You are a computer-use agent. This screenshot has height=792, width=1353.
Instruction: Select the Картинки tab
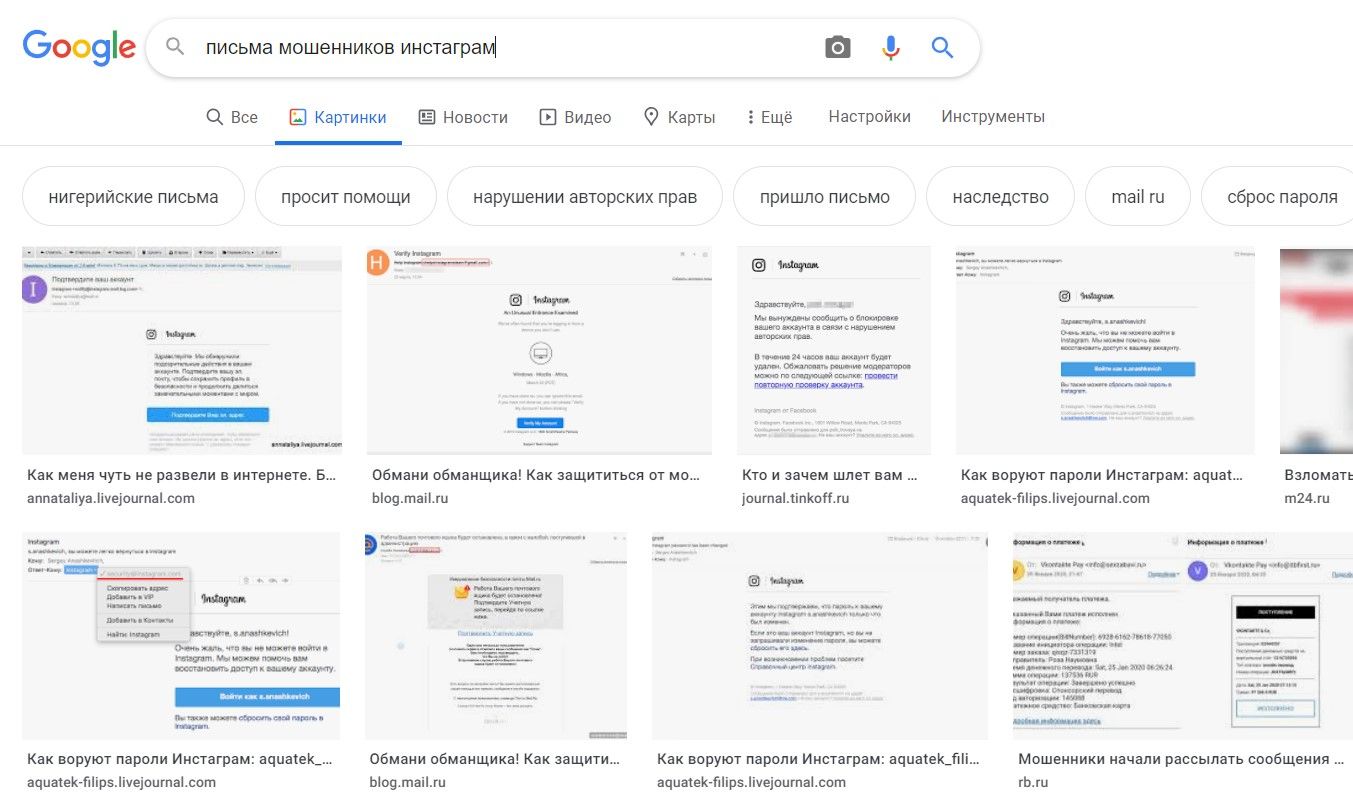[337, 117]
